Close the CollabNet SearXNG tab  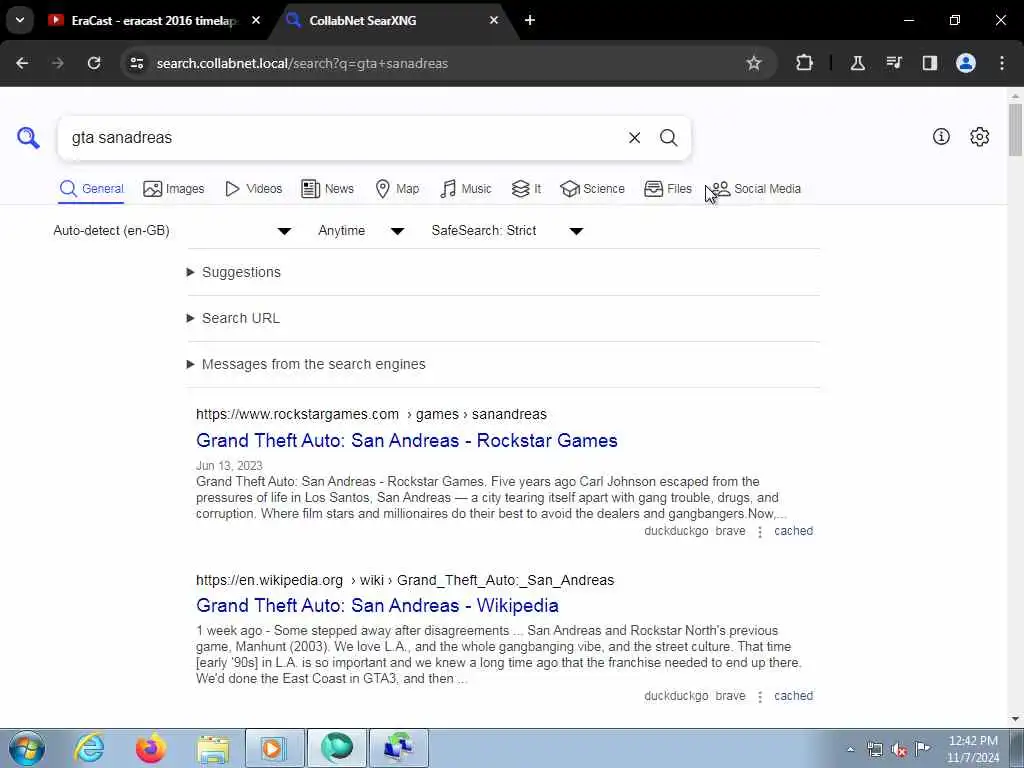pos(494,20)
